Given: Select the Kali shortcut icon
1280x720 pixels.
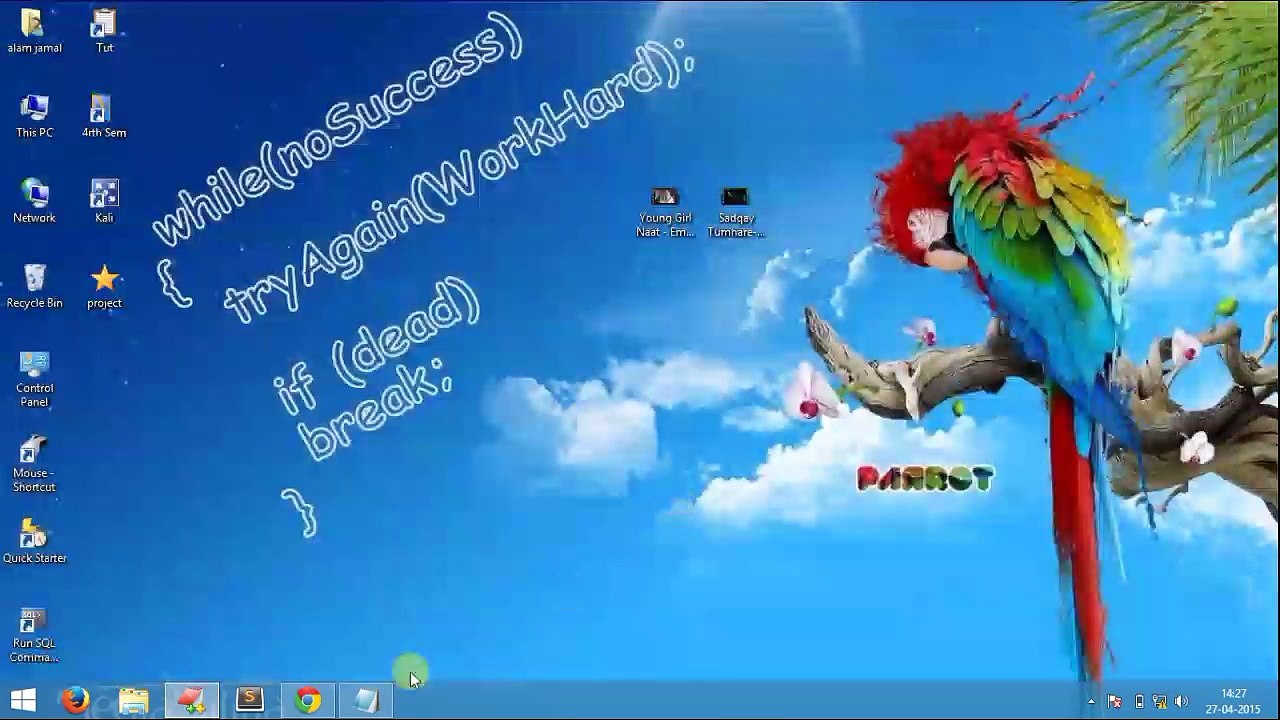Looking at the screenshot, I should pyautogui.click(x=104, y=200).
